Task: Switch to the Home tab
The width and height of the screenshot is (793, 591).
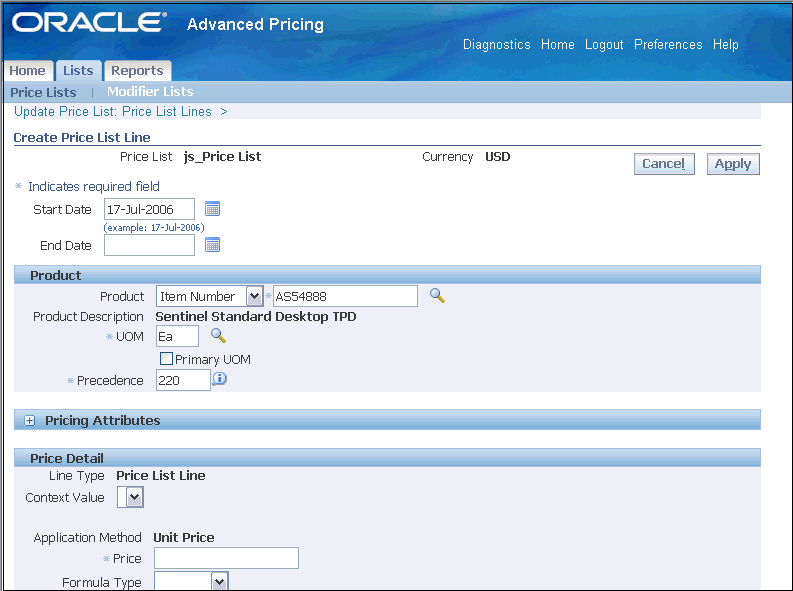Action: pyautogui.click(x=27, y=70)
